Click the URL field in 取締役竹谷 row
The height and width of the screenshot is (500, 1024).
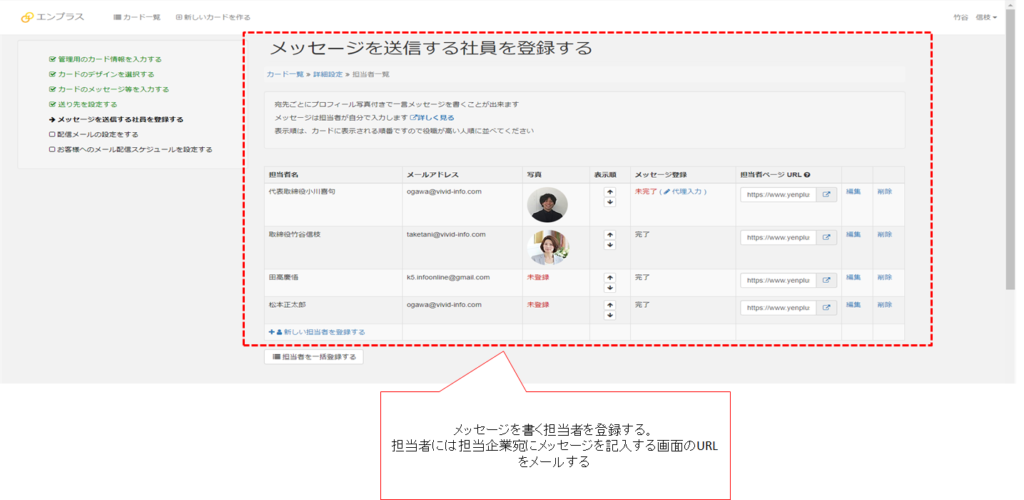pos(778,238)
